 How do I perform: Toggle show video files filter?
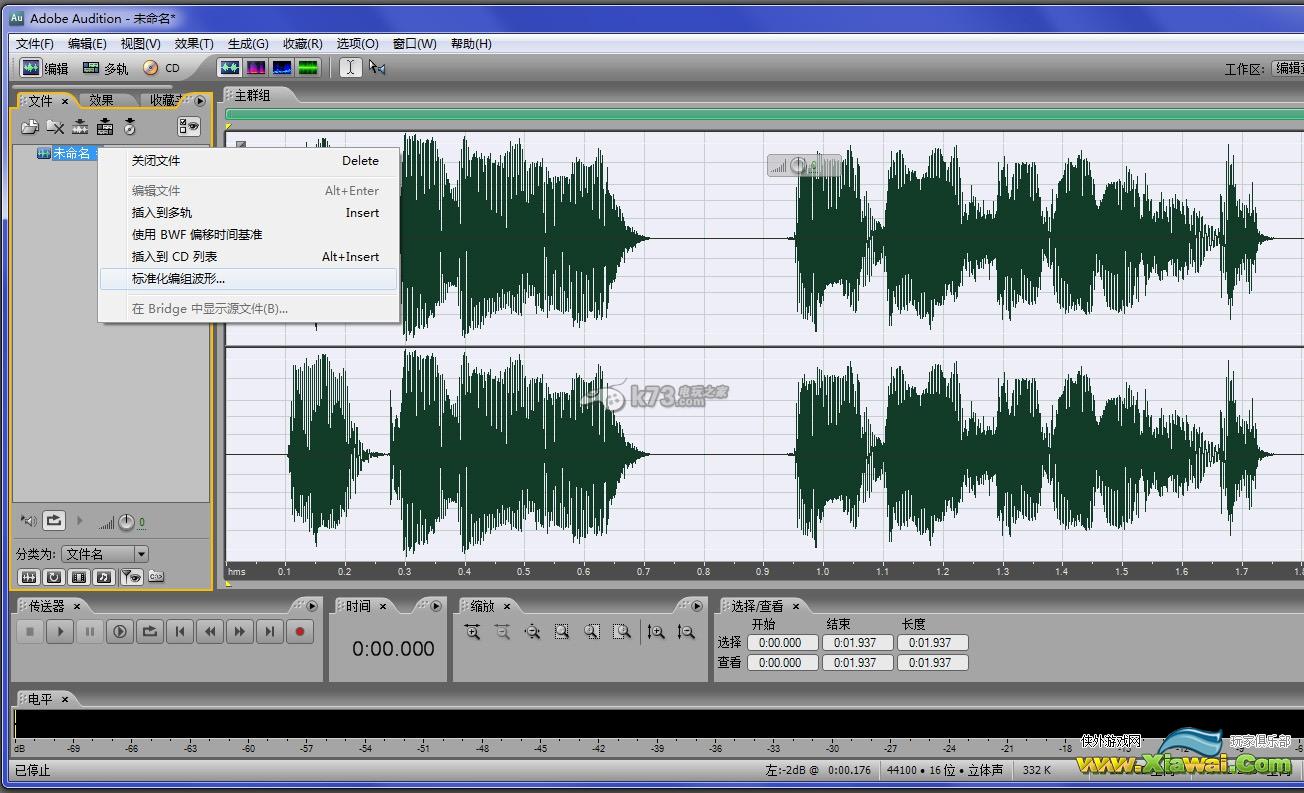click(79, 577)
